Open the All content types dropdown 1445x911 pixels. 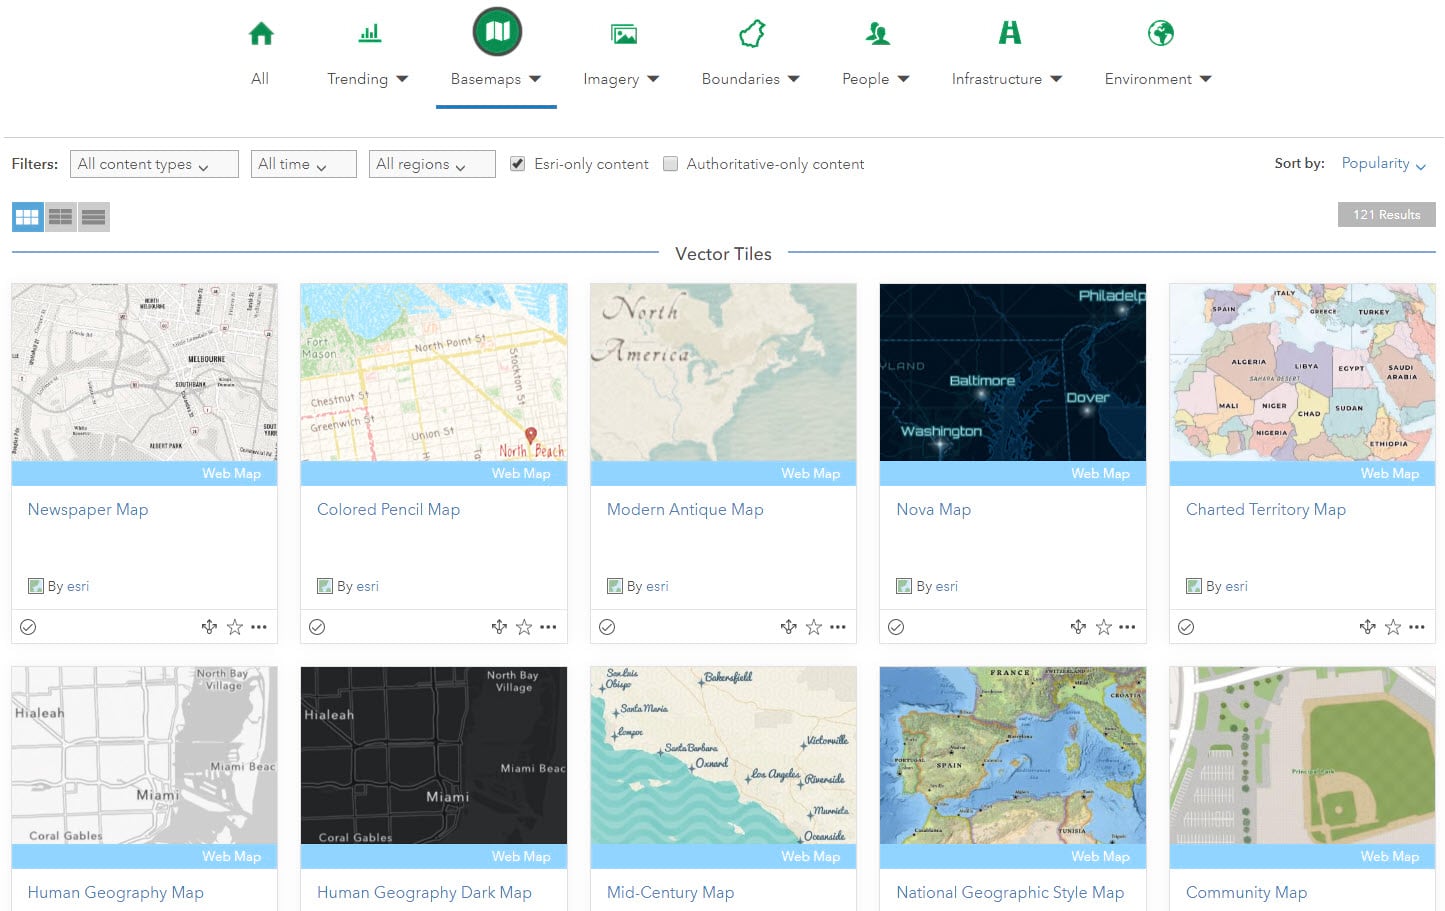click(153, 163)
